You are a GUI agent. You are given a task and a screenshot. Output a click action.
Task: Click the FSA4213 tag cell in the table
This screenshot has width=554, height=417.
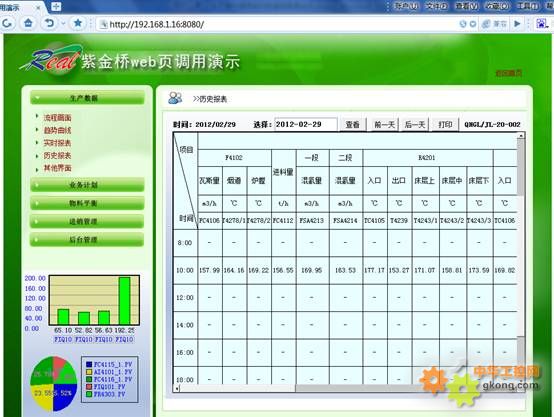point(311,221)
